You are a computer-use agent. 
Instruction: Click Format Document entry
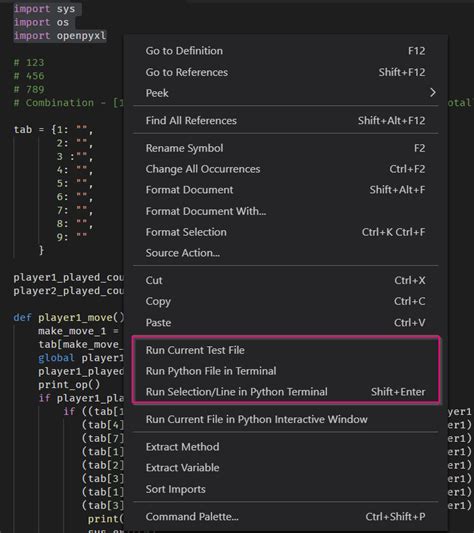click(x=285, y=190)
